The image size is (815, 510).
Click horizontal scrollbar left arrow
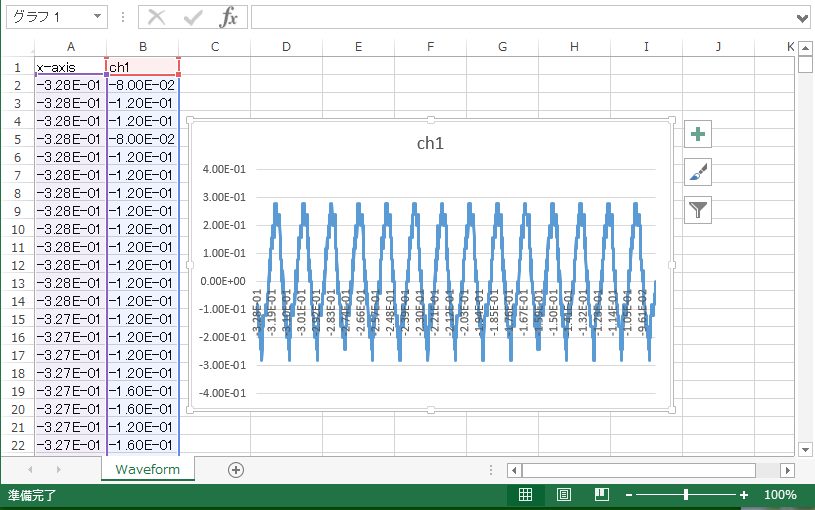point(514,470)
